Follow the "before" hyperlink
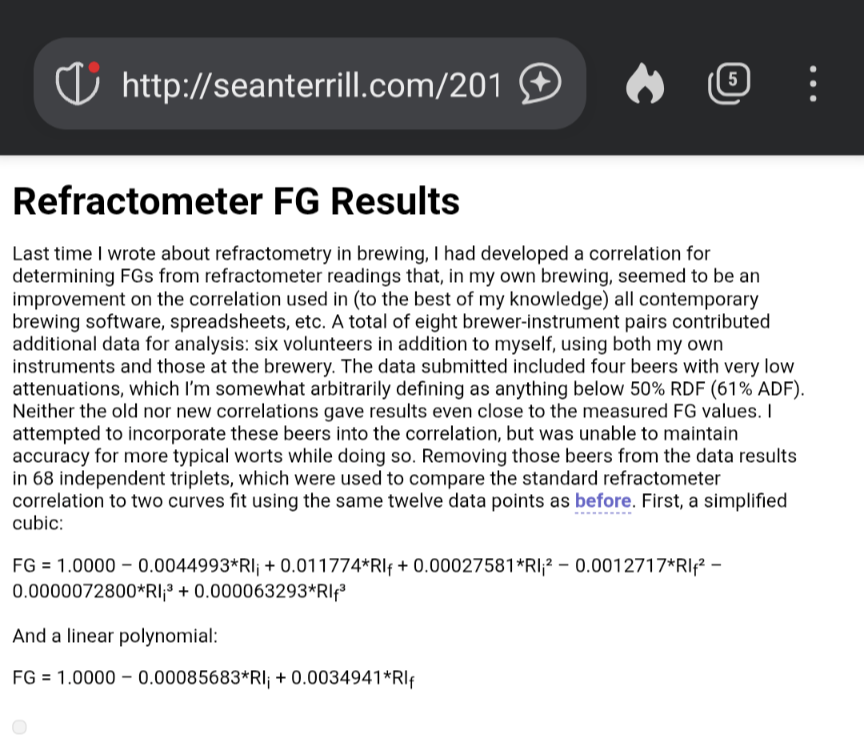 pos(603,501)
